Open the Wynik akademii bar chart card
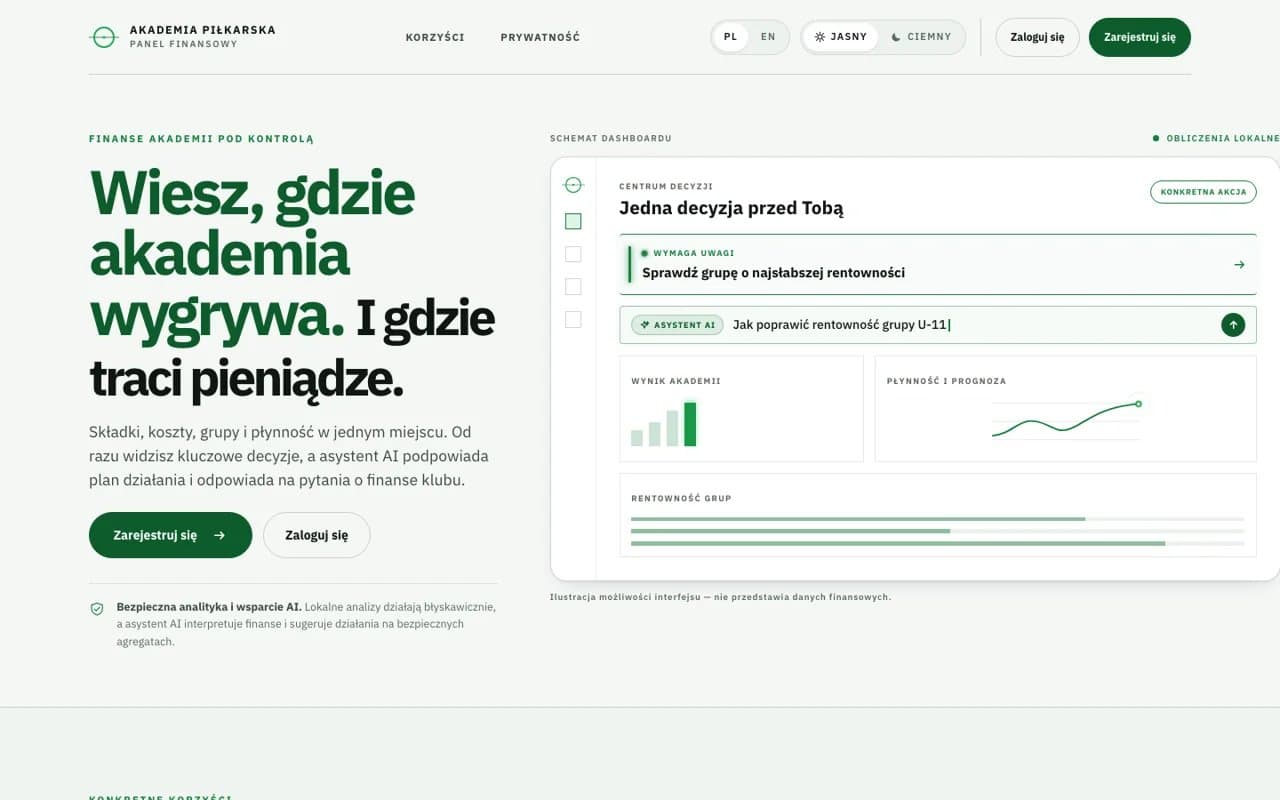The image size is (1280, 800). click(x=741, y=408)
